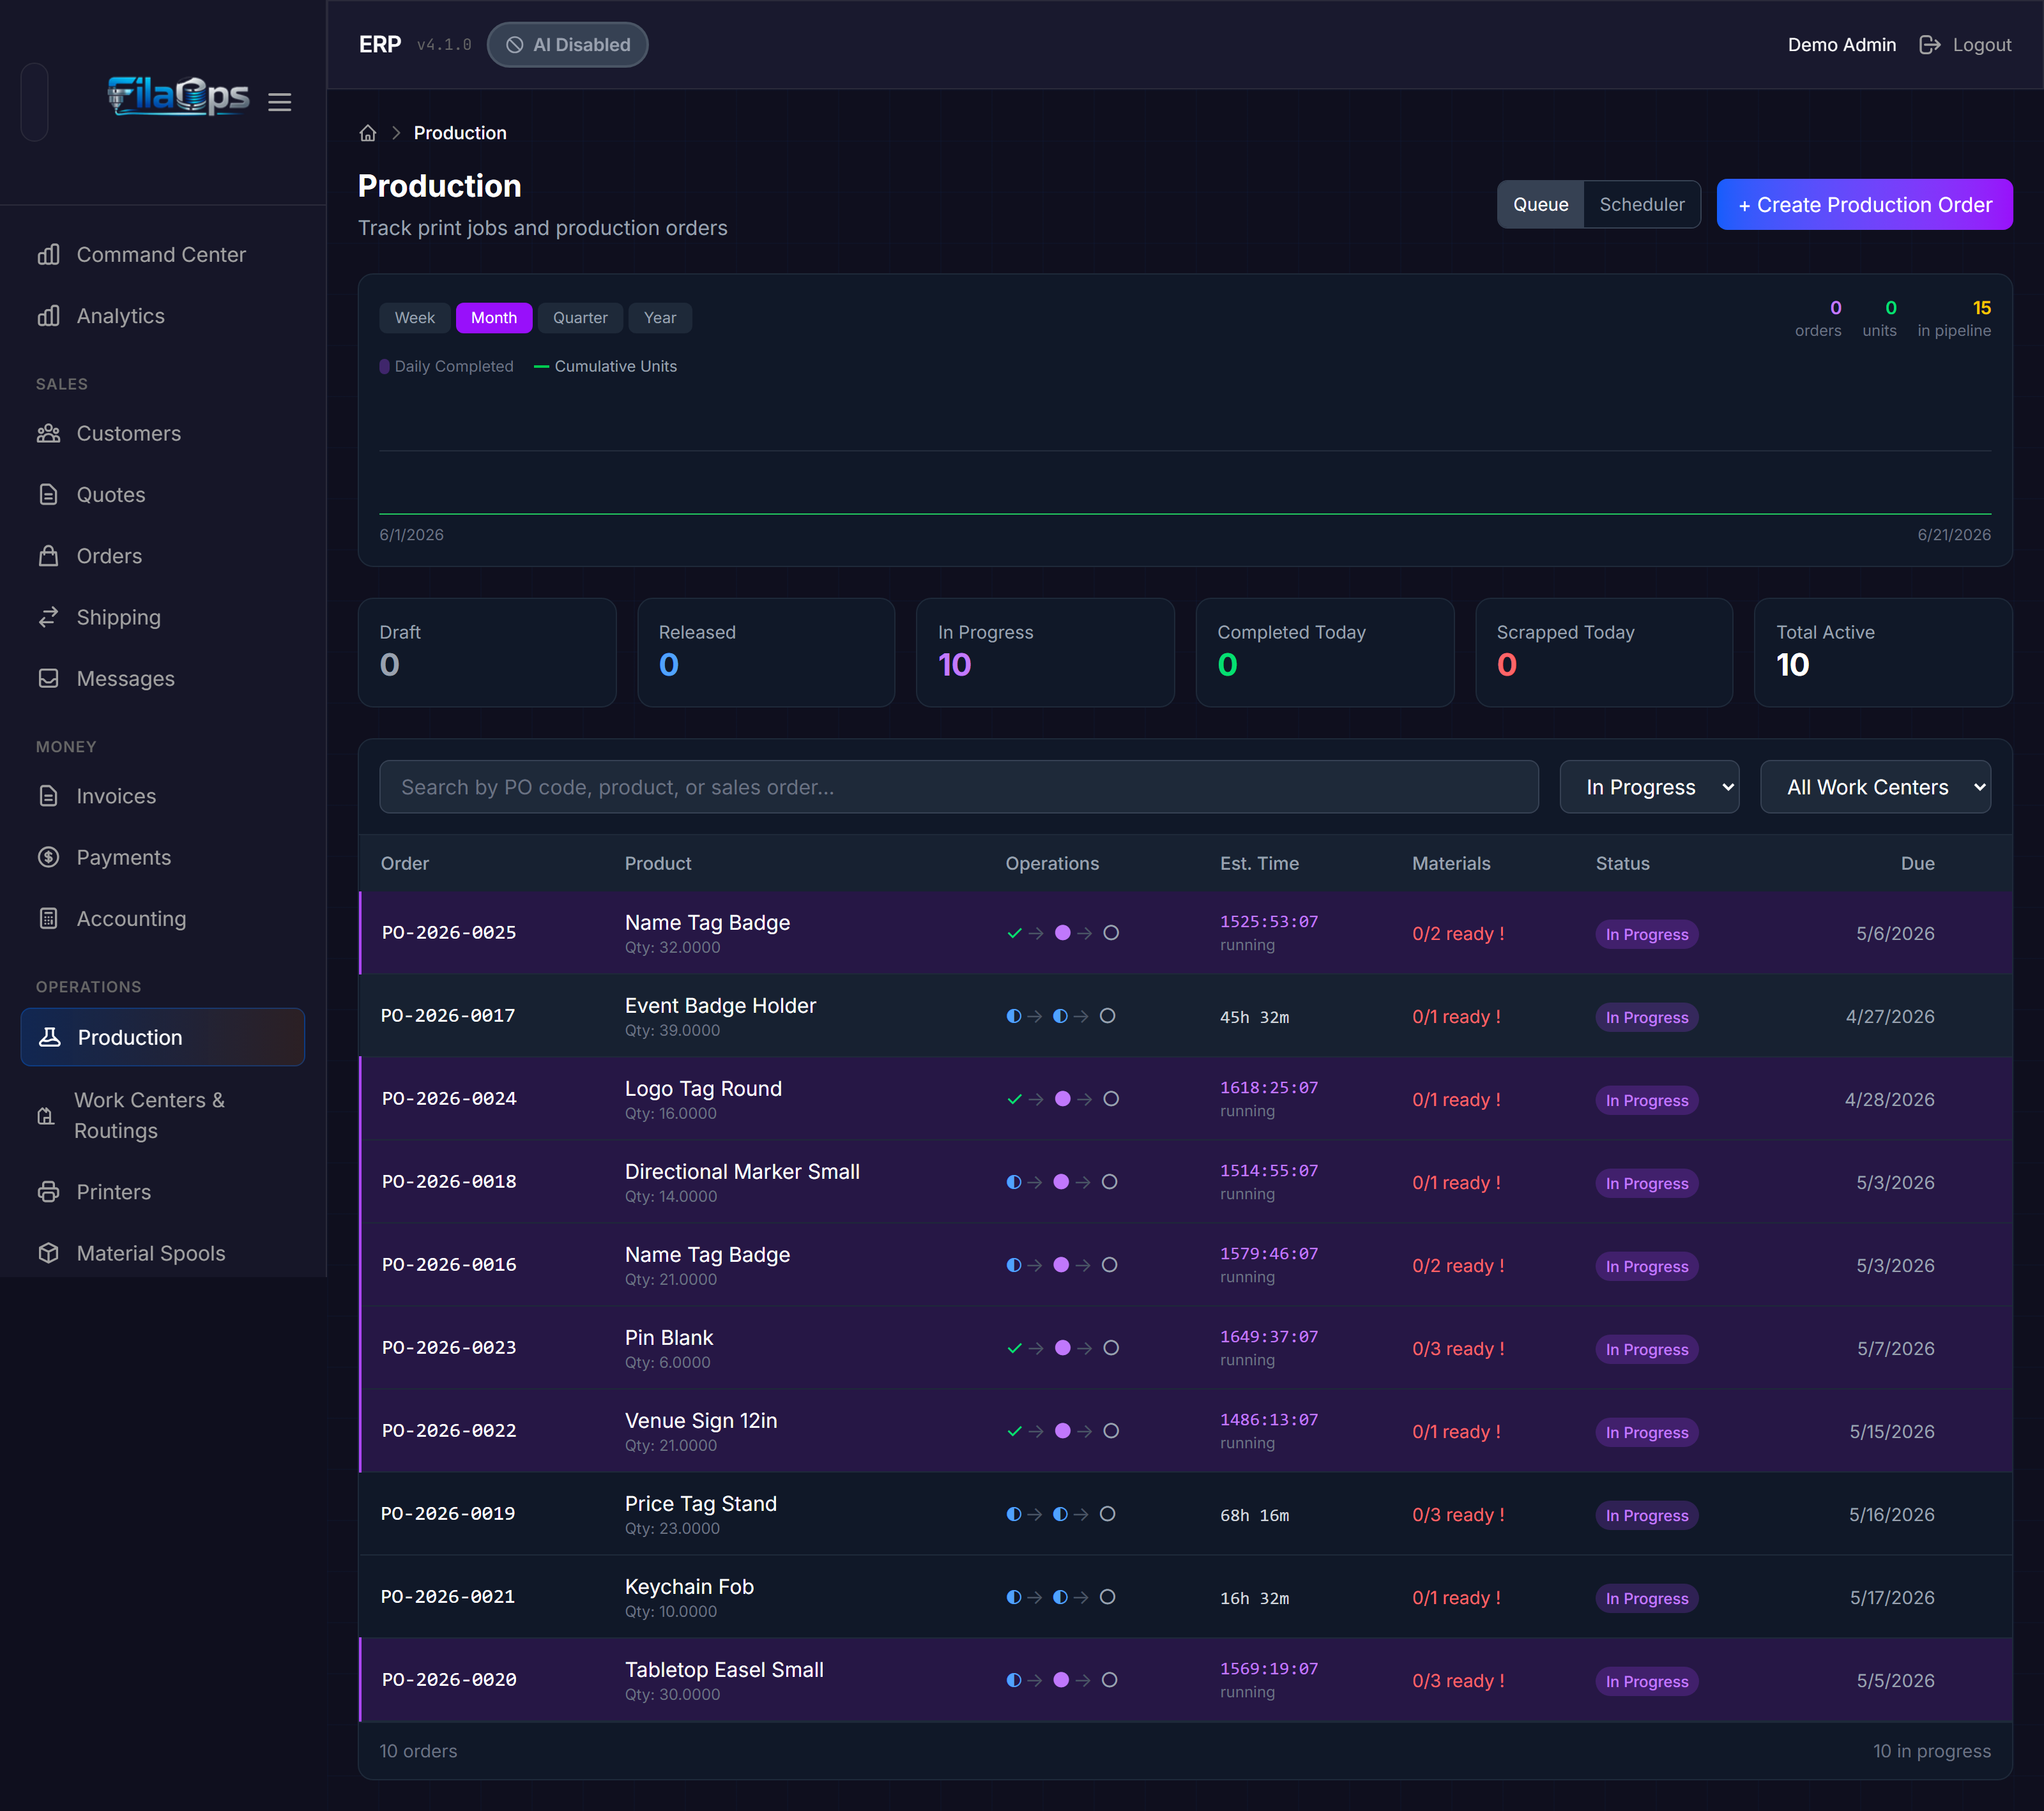This screenshot has width=2044, height=1811.
Task: Click pending empty circle operation for PO-2026-0019
Action: pos(1107,1514)
